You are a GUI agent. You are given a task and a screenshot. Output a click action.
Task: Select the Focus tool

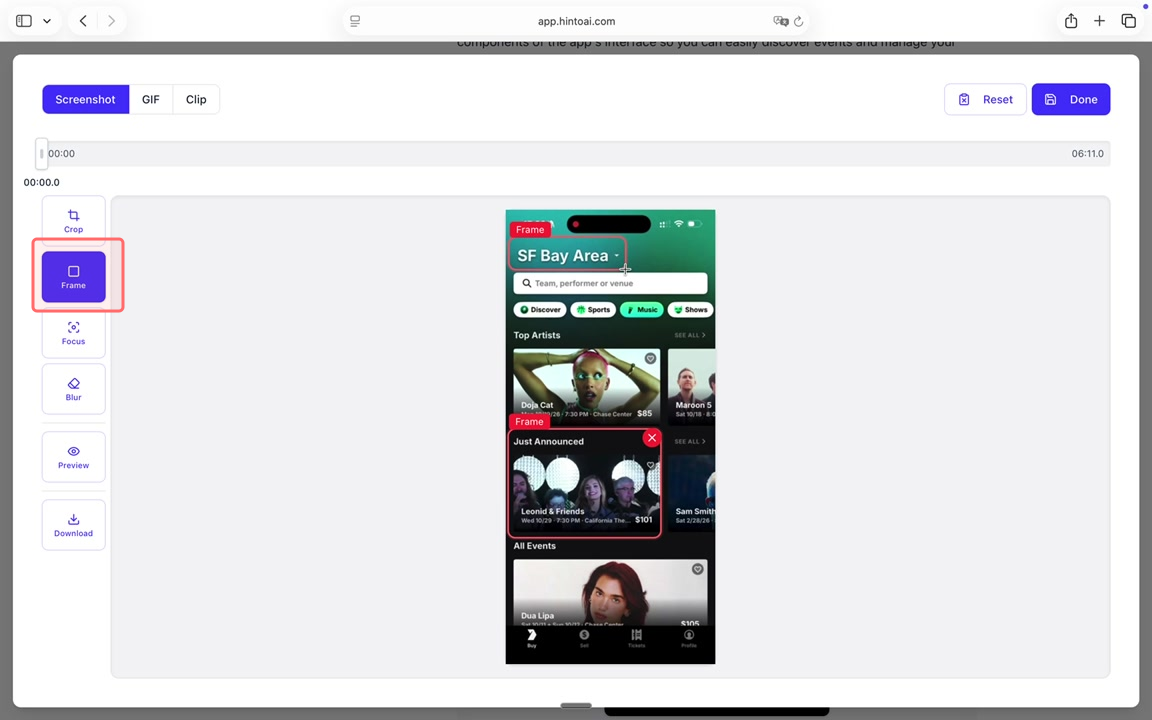(73, 333)
